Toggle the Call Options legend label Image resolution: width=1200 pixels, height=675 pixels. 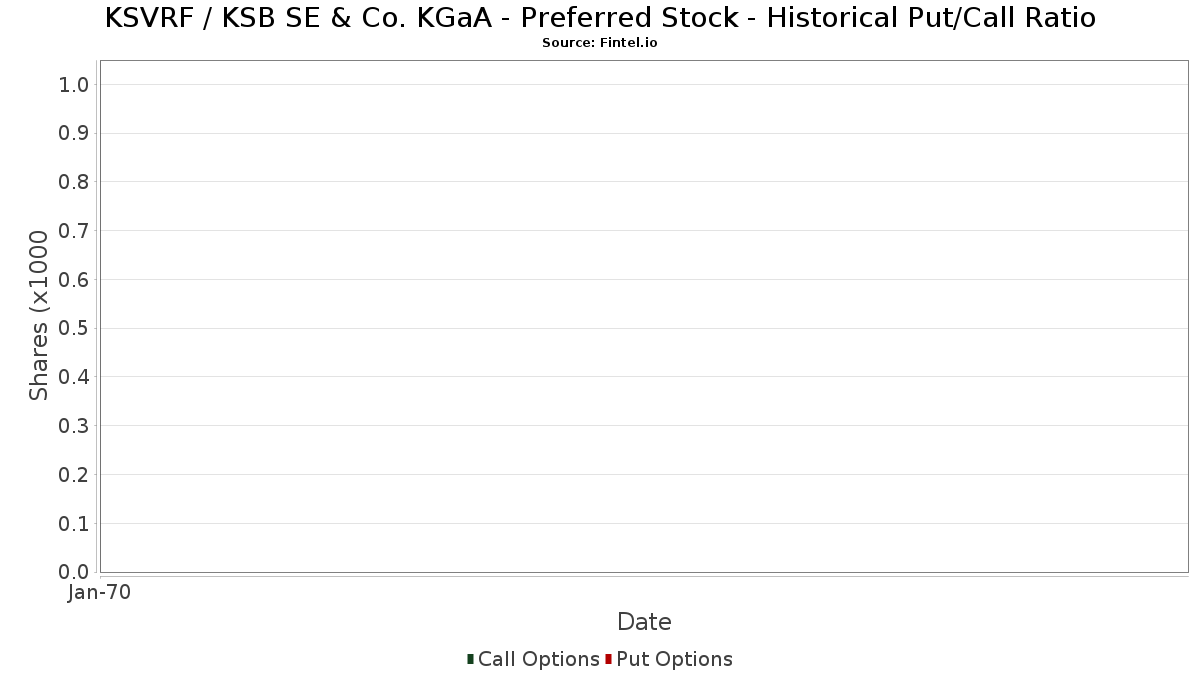[538, 659]
